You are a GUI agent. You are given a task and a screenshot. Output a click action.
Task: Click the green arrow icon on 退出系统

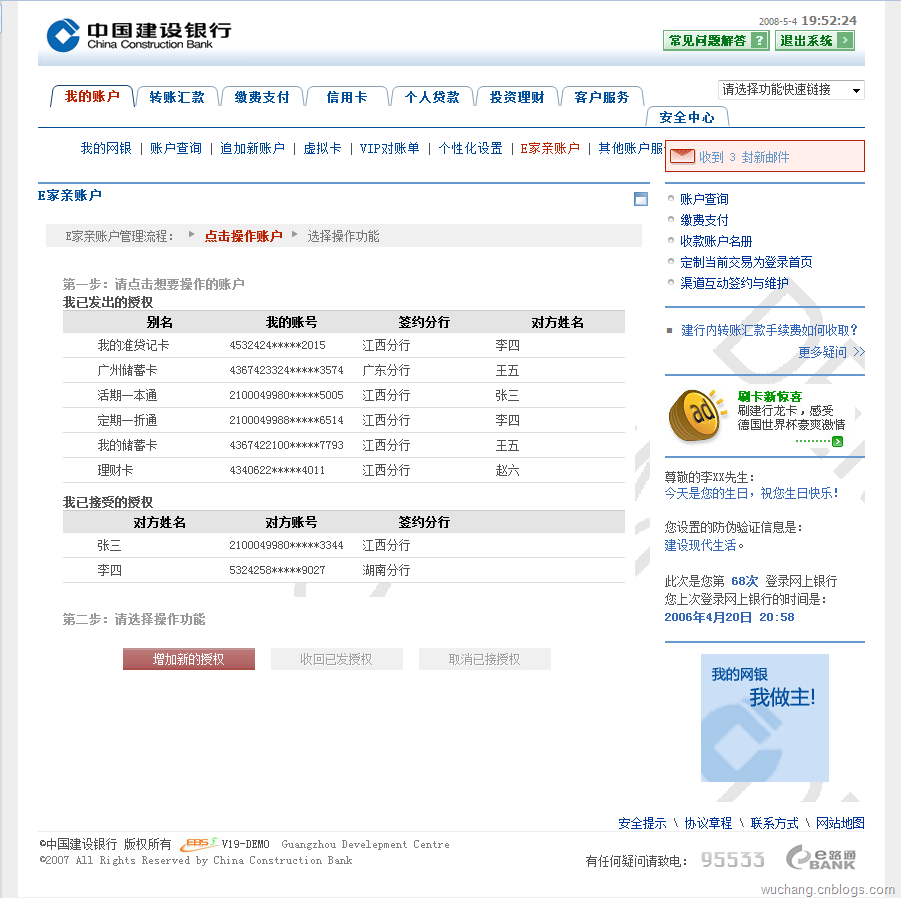click(x=845, y=41)
